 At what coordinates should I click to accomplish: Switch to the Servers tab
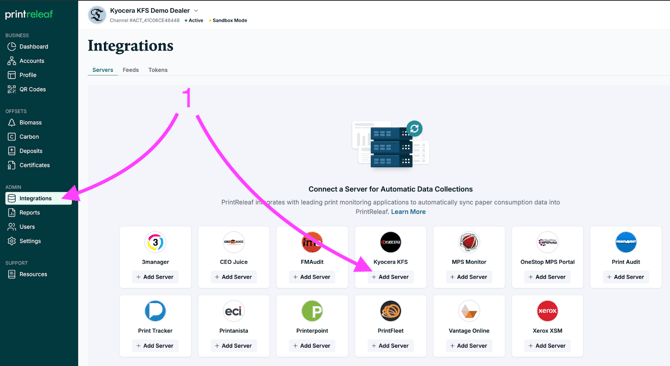[103, 70]
